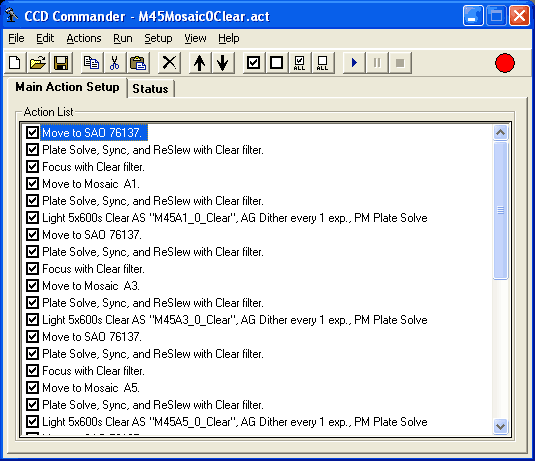
Task: Select the Move to Mosaic A5 action
Action: 91,388
